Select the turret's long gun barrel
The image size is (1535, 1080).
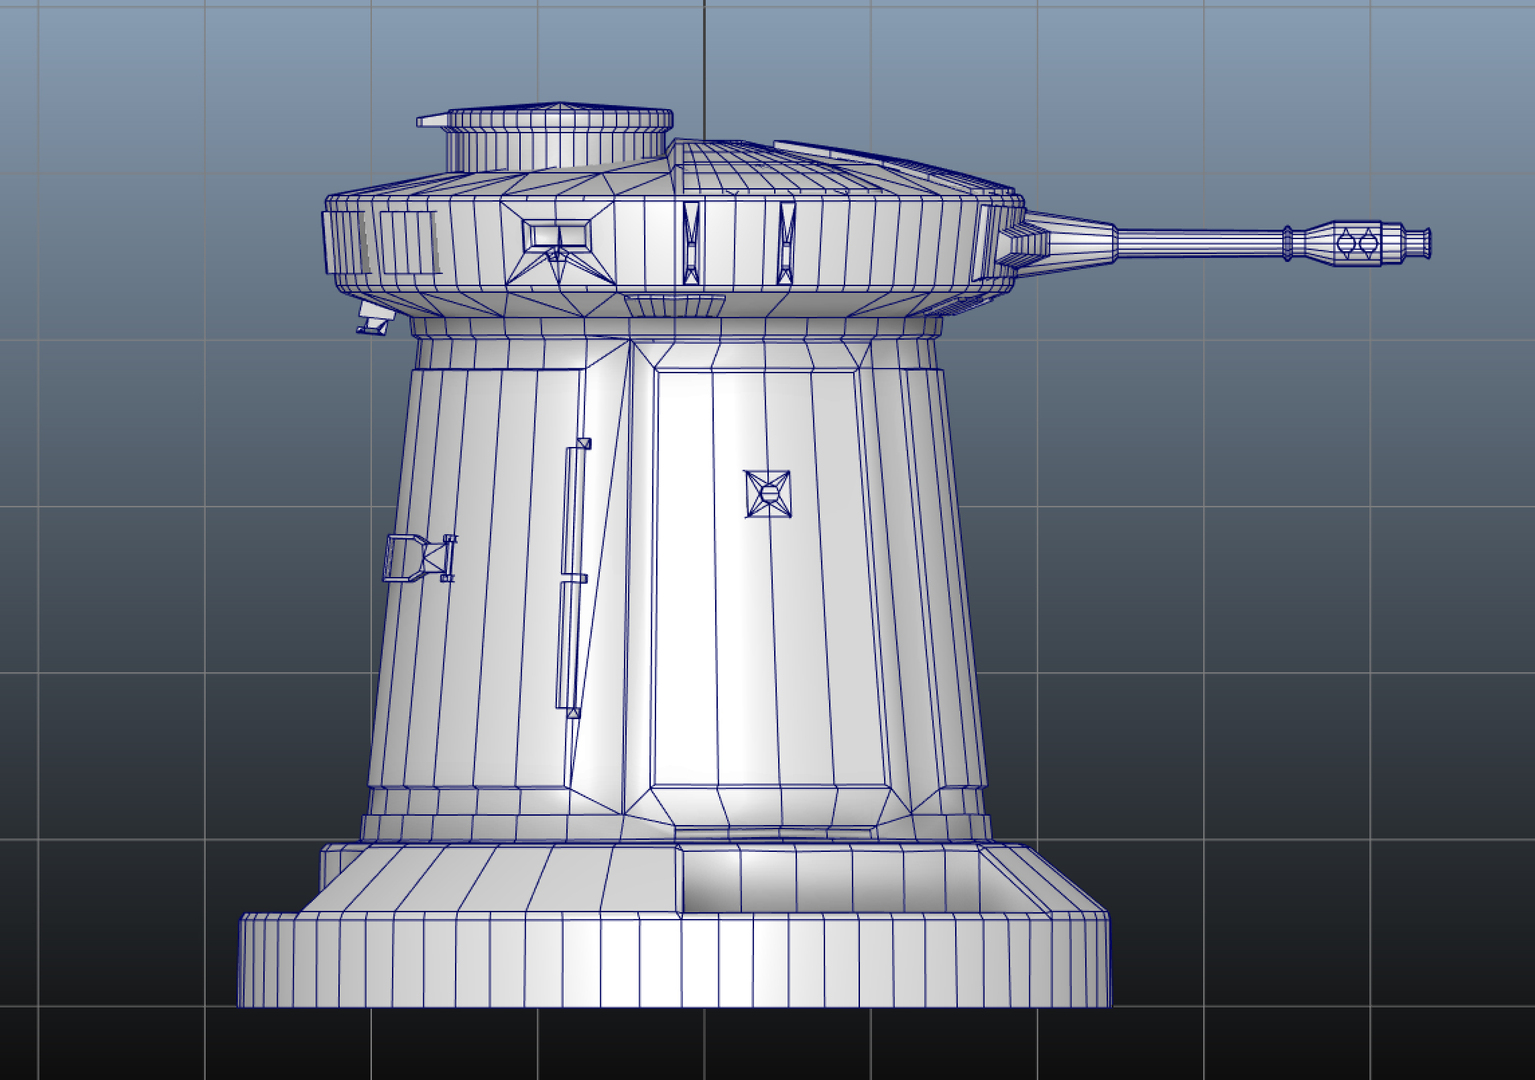click(1200, 243)
